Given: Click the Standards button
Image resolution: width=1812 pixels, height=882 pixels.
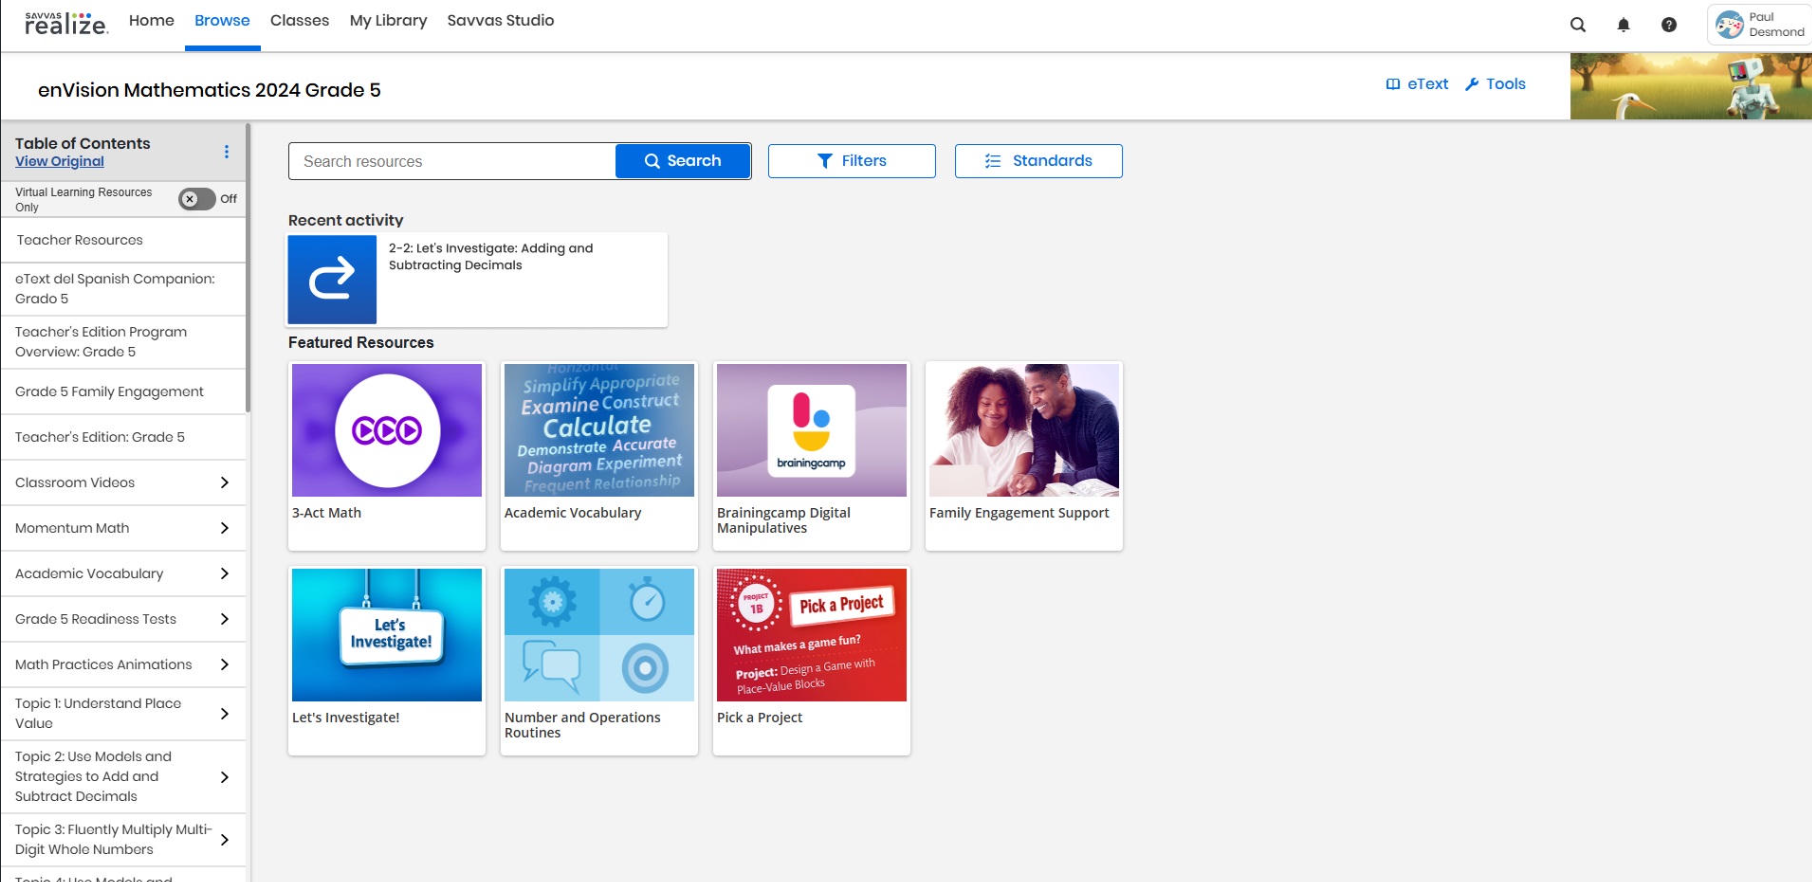Looking at the screenshot, I should (1039, 161).
